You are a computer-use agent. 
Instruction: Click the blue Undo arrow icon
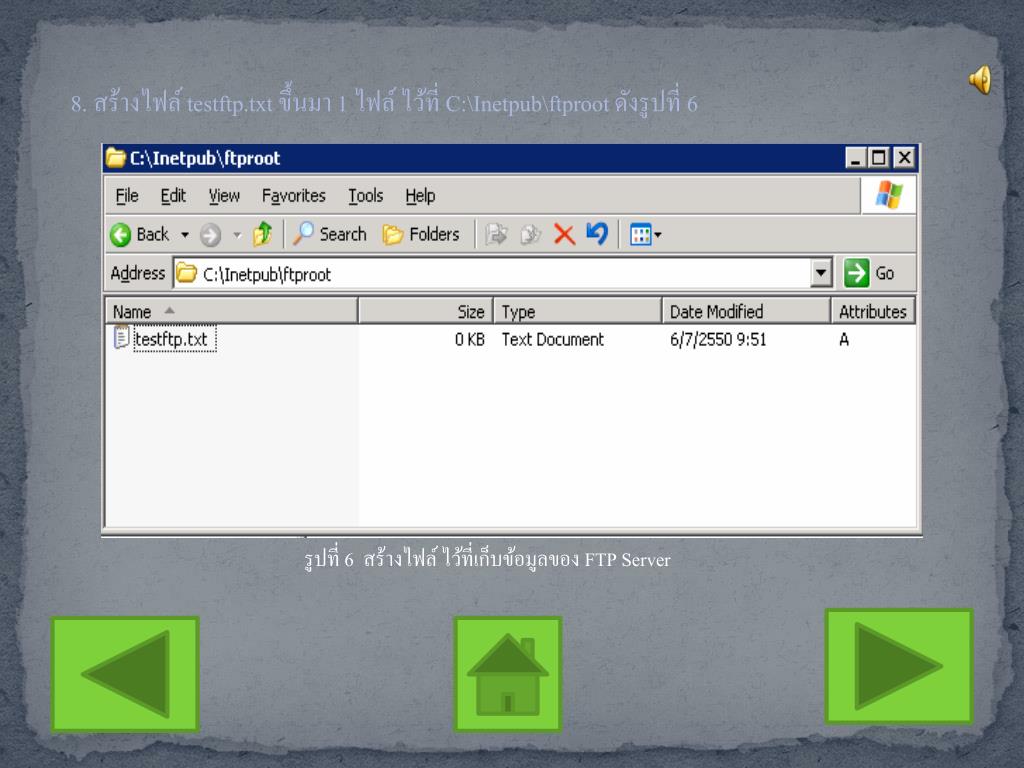597,234
